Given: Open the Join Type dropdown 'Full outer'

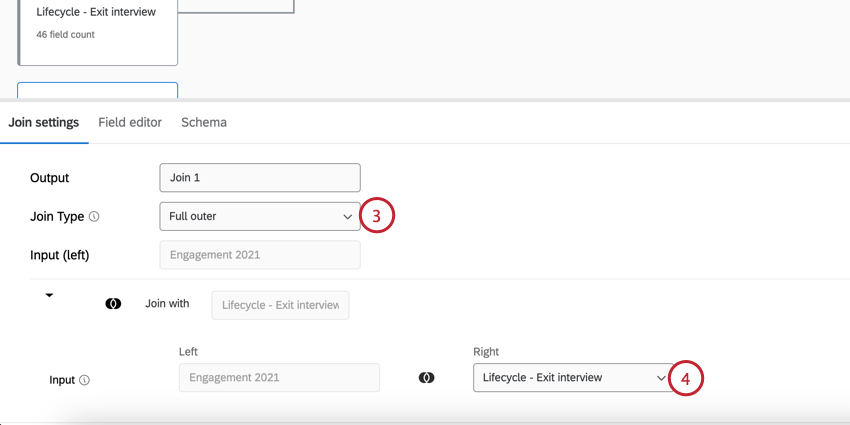Looking at the screenshot, I should (x=260, y=216).
